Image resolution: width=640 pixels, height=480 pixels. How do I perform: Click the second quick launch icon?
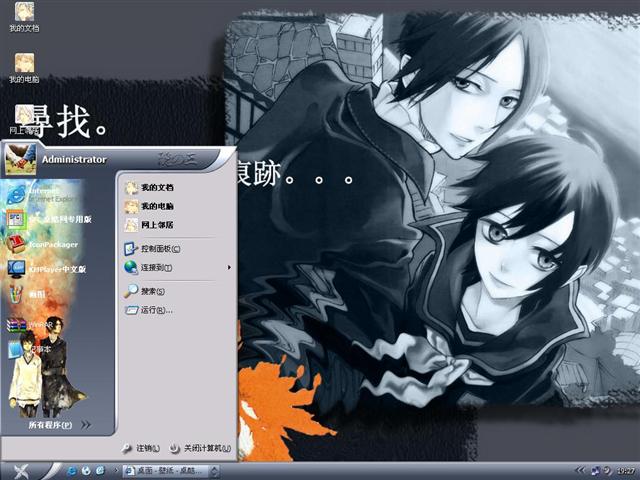pyautogui.click(x=86, y=471)
